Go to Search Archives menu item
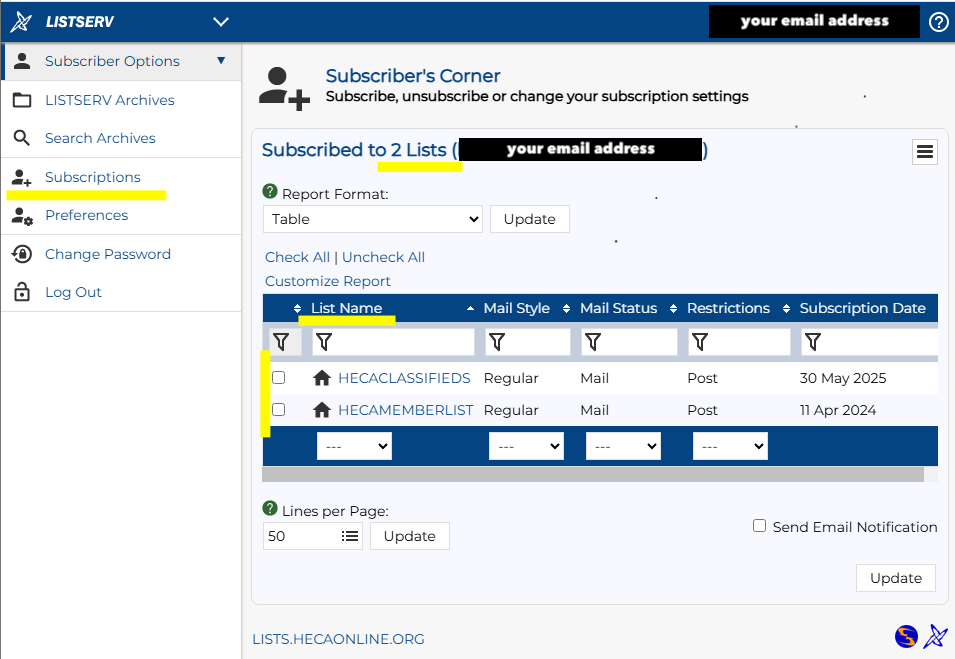Image resolution: width=955 pixels, height=659 pixels. (x=100, y=138)
